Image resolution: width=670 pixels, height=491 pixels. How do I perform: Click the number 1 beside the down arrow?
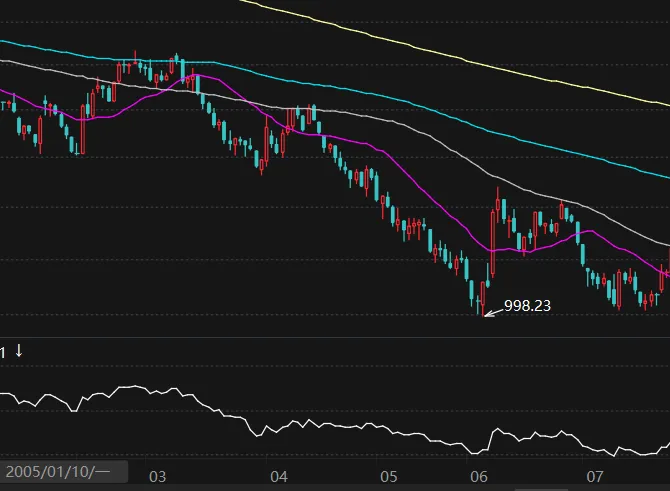pos(3,352)
